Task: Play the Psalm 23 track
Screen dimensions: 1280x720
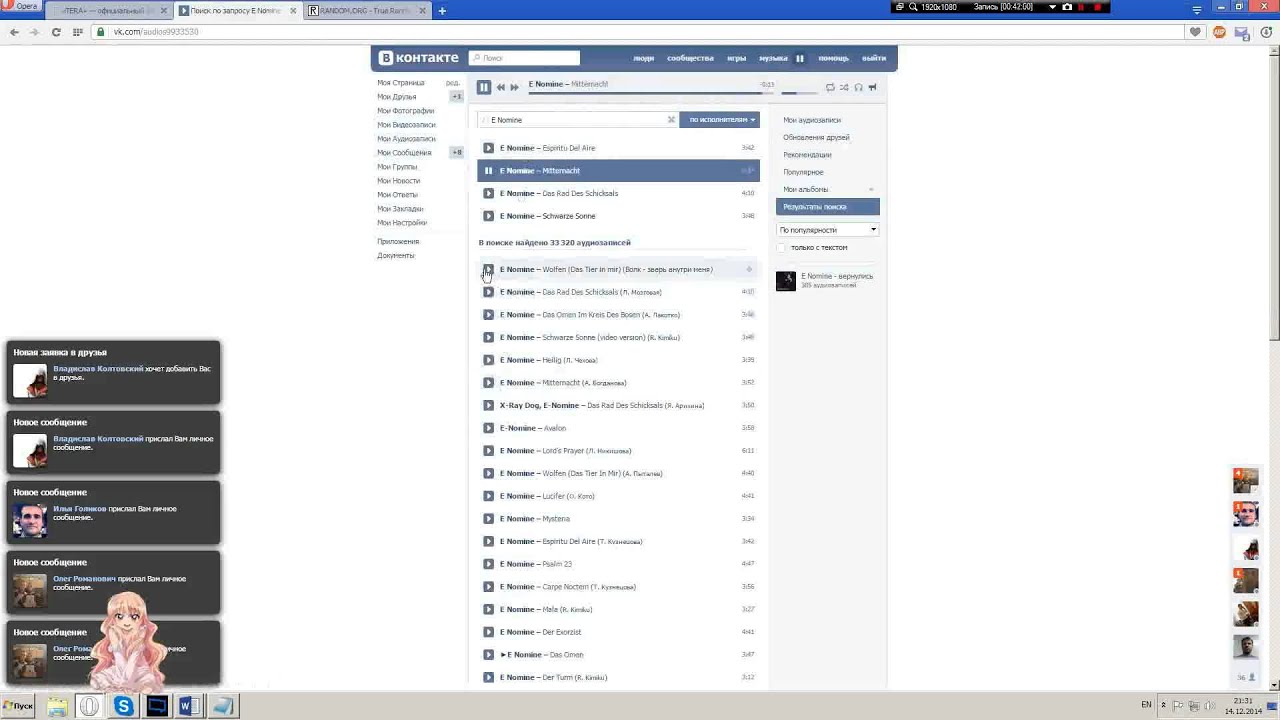Action: pos(488,564)
